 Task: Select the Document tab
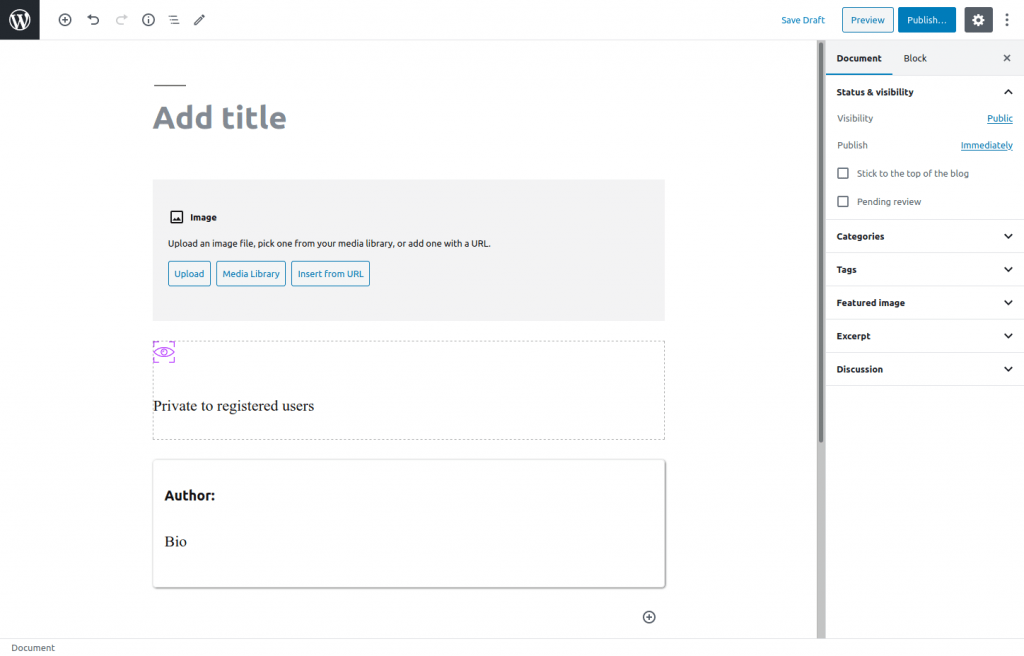[859, 58]
